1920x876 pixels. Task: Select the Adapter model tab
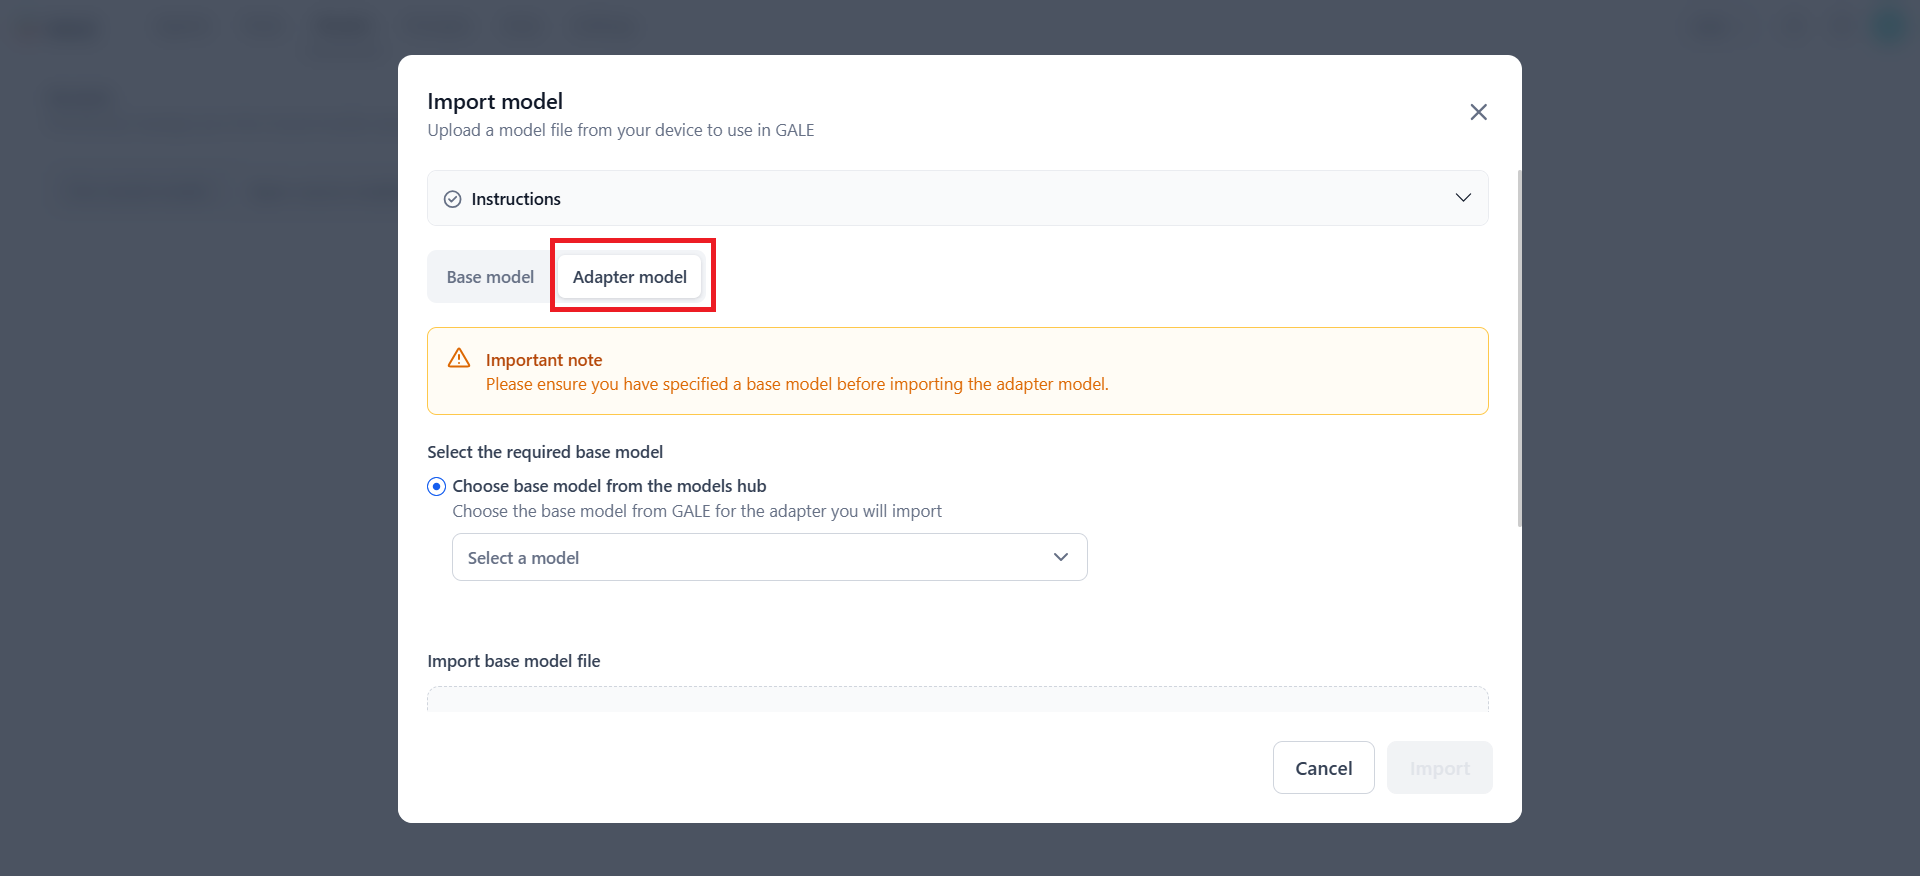[x=629, y=277]
